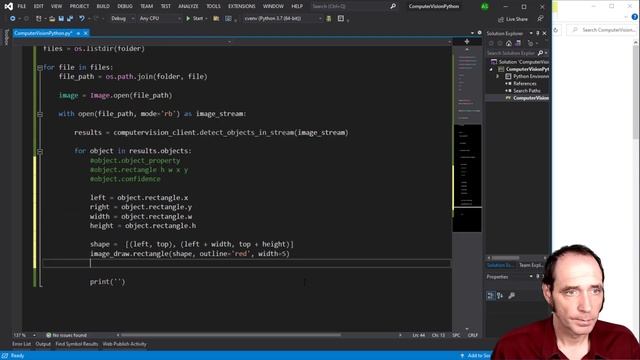Screen dimensions: 640x360
Task: Expand the Python Environments node
Action: 498,76
